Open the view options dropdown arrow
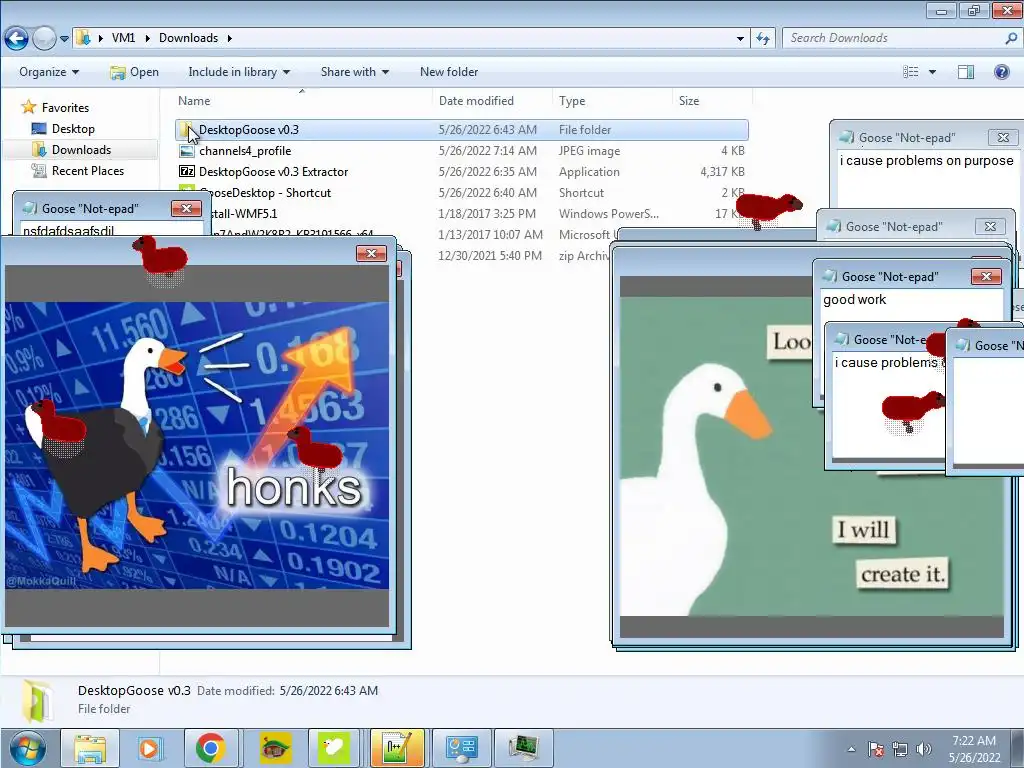 (x=933, y=72)
